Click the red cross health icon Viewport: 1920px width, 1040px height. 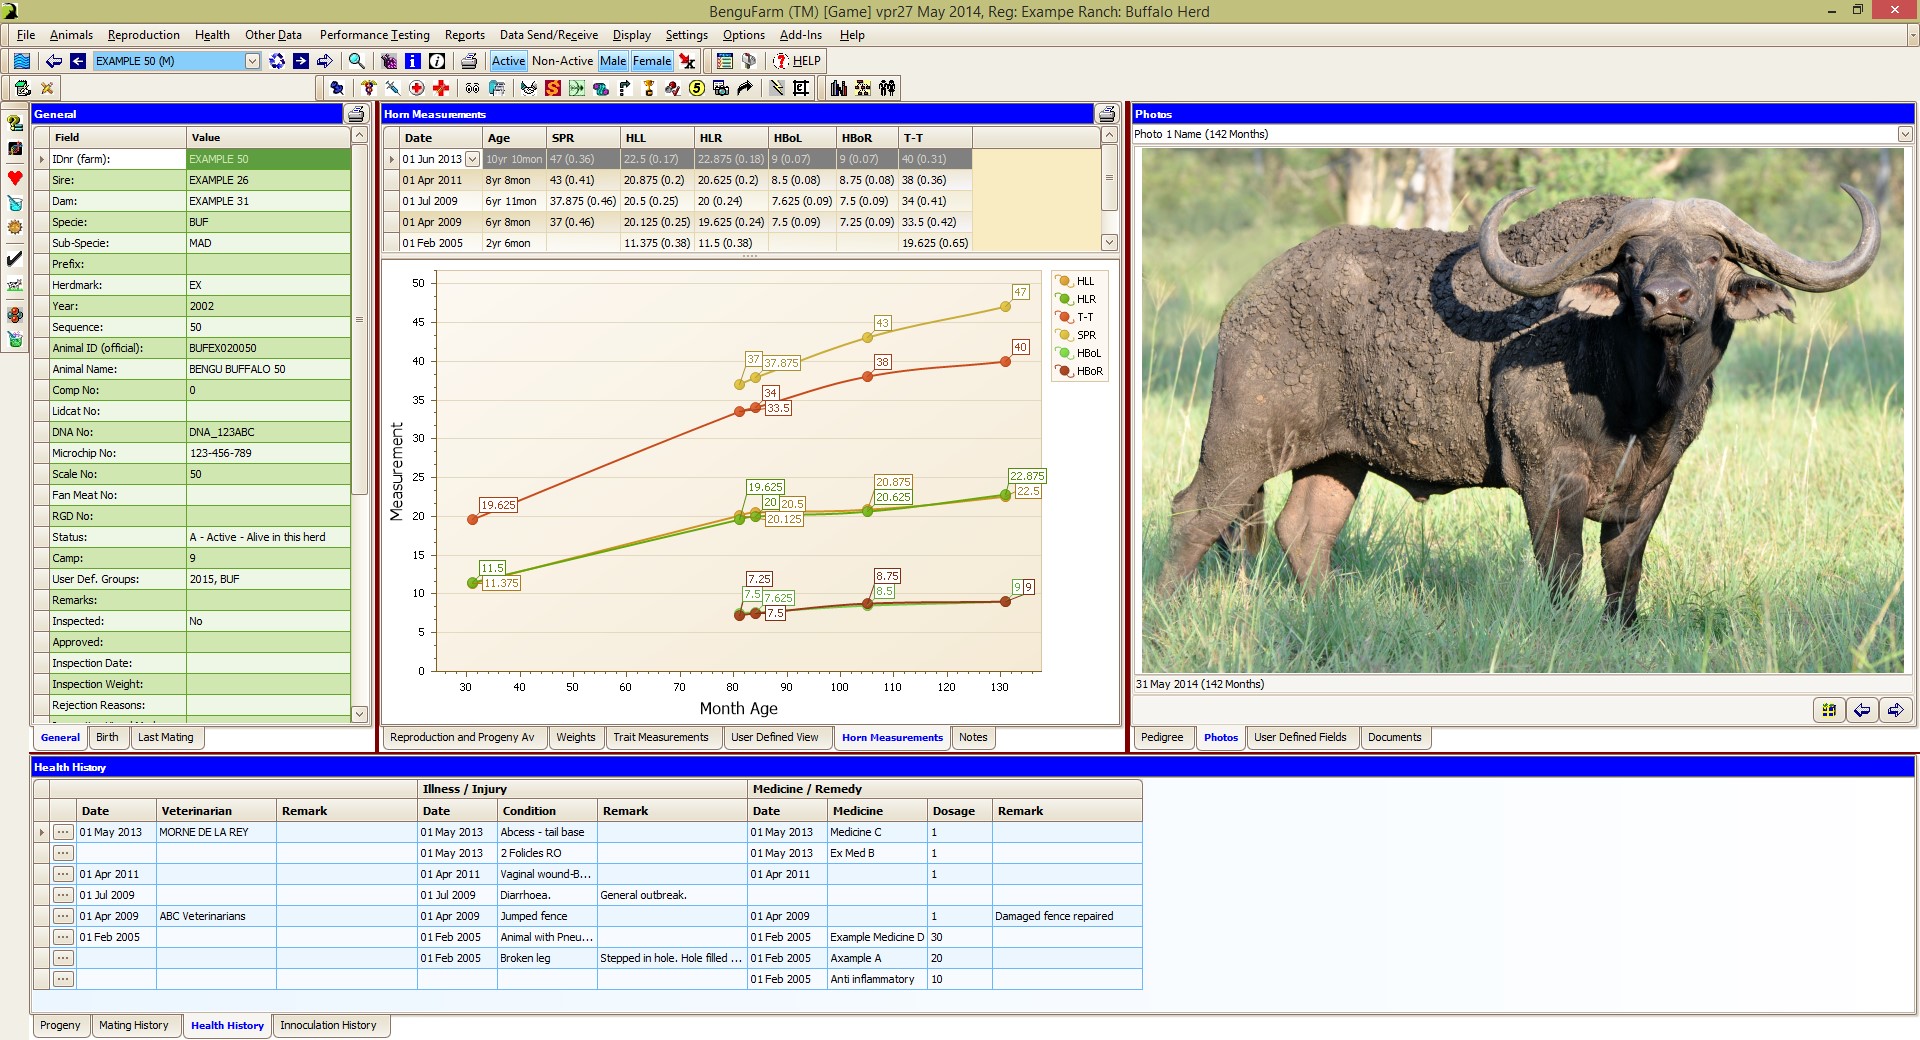point(441,88)
